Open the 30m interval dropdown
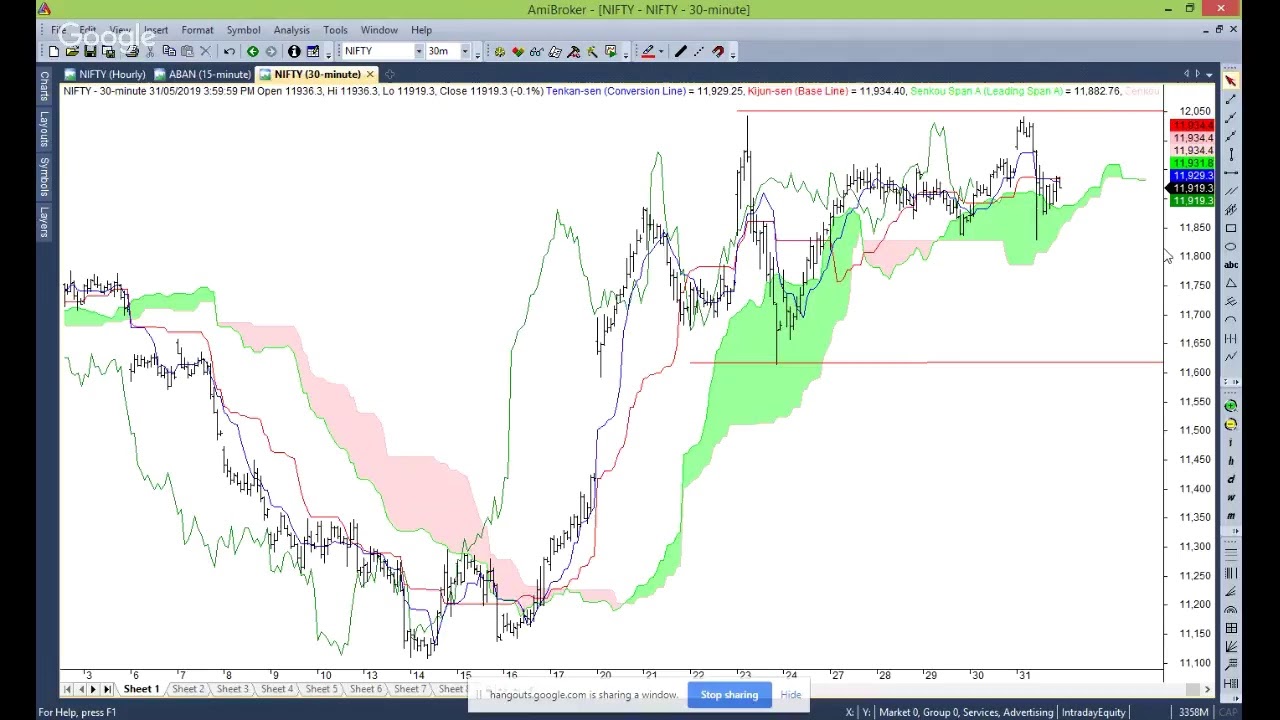The height and width of the screenshot is (720, 1280). click(465, 51)
